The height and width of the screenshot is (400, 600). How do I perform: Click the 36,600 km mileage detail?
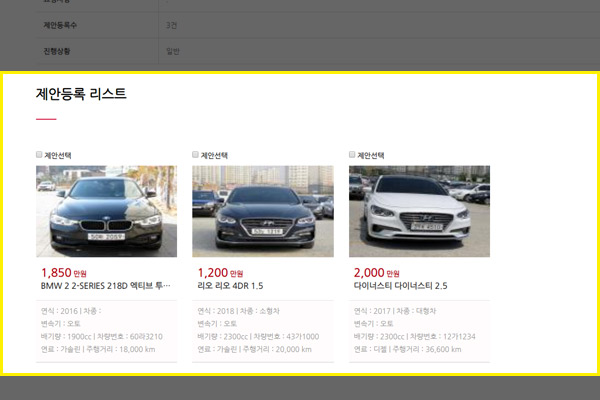click(440, 350)
